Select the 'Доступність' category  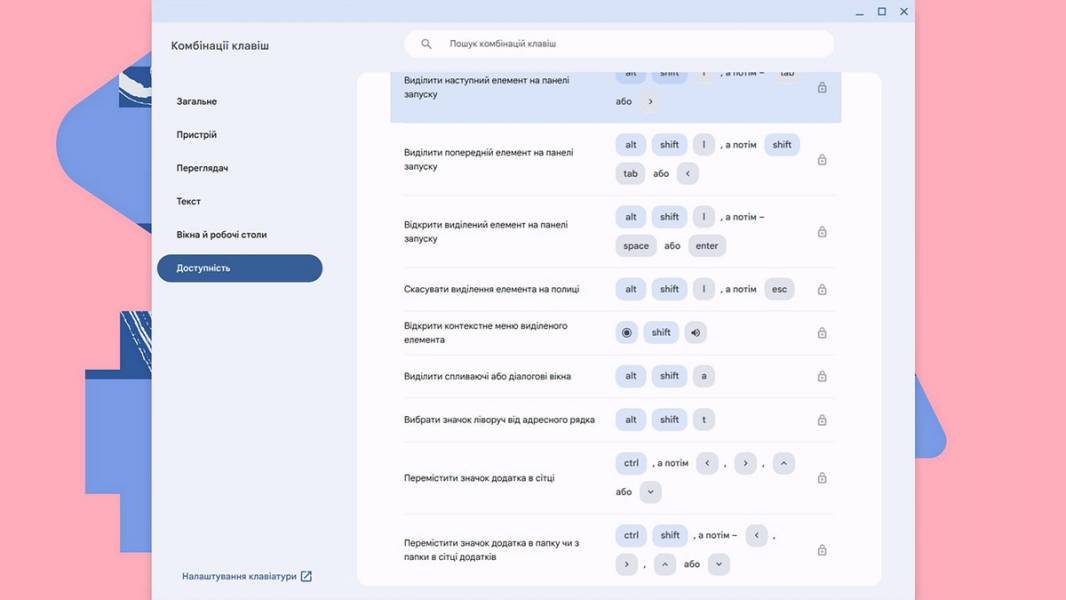click(x=240, y=268)
